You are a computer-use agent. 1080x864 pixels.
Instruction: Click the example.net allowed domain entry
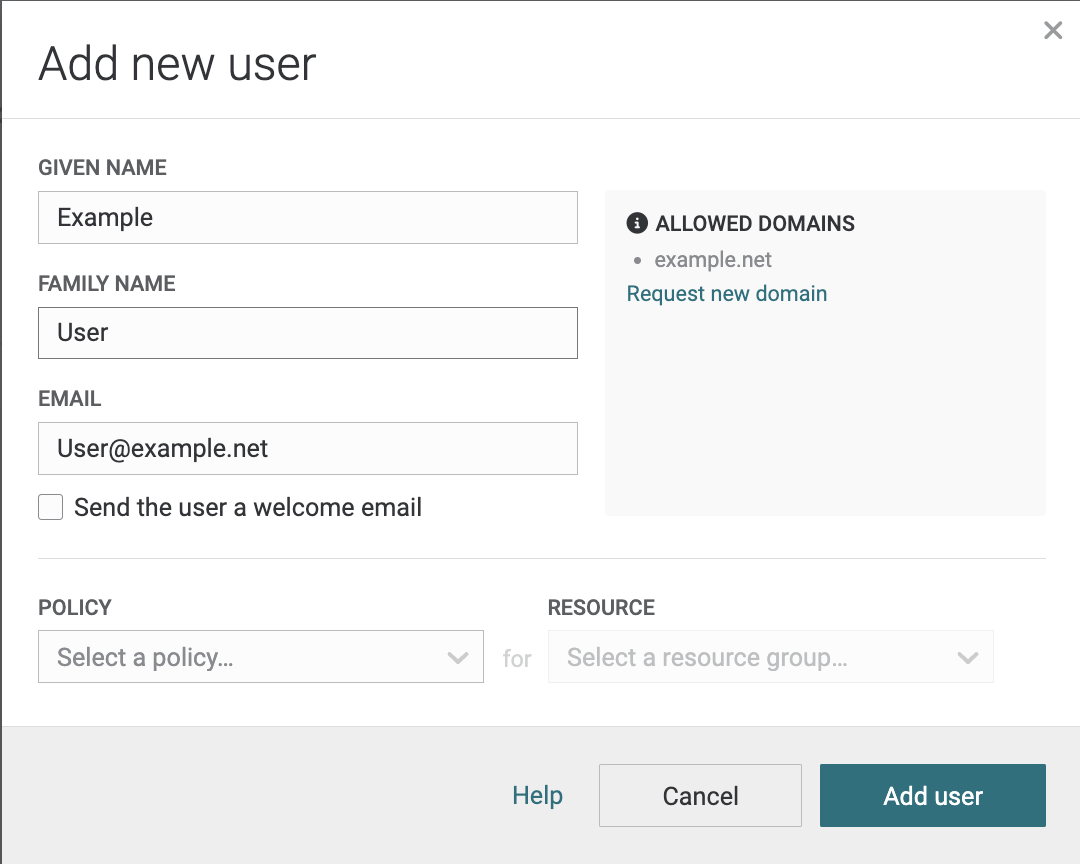[712, 260]
